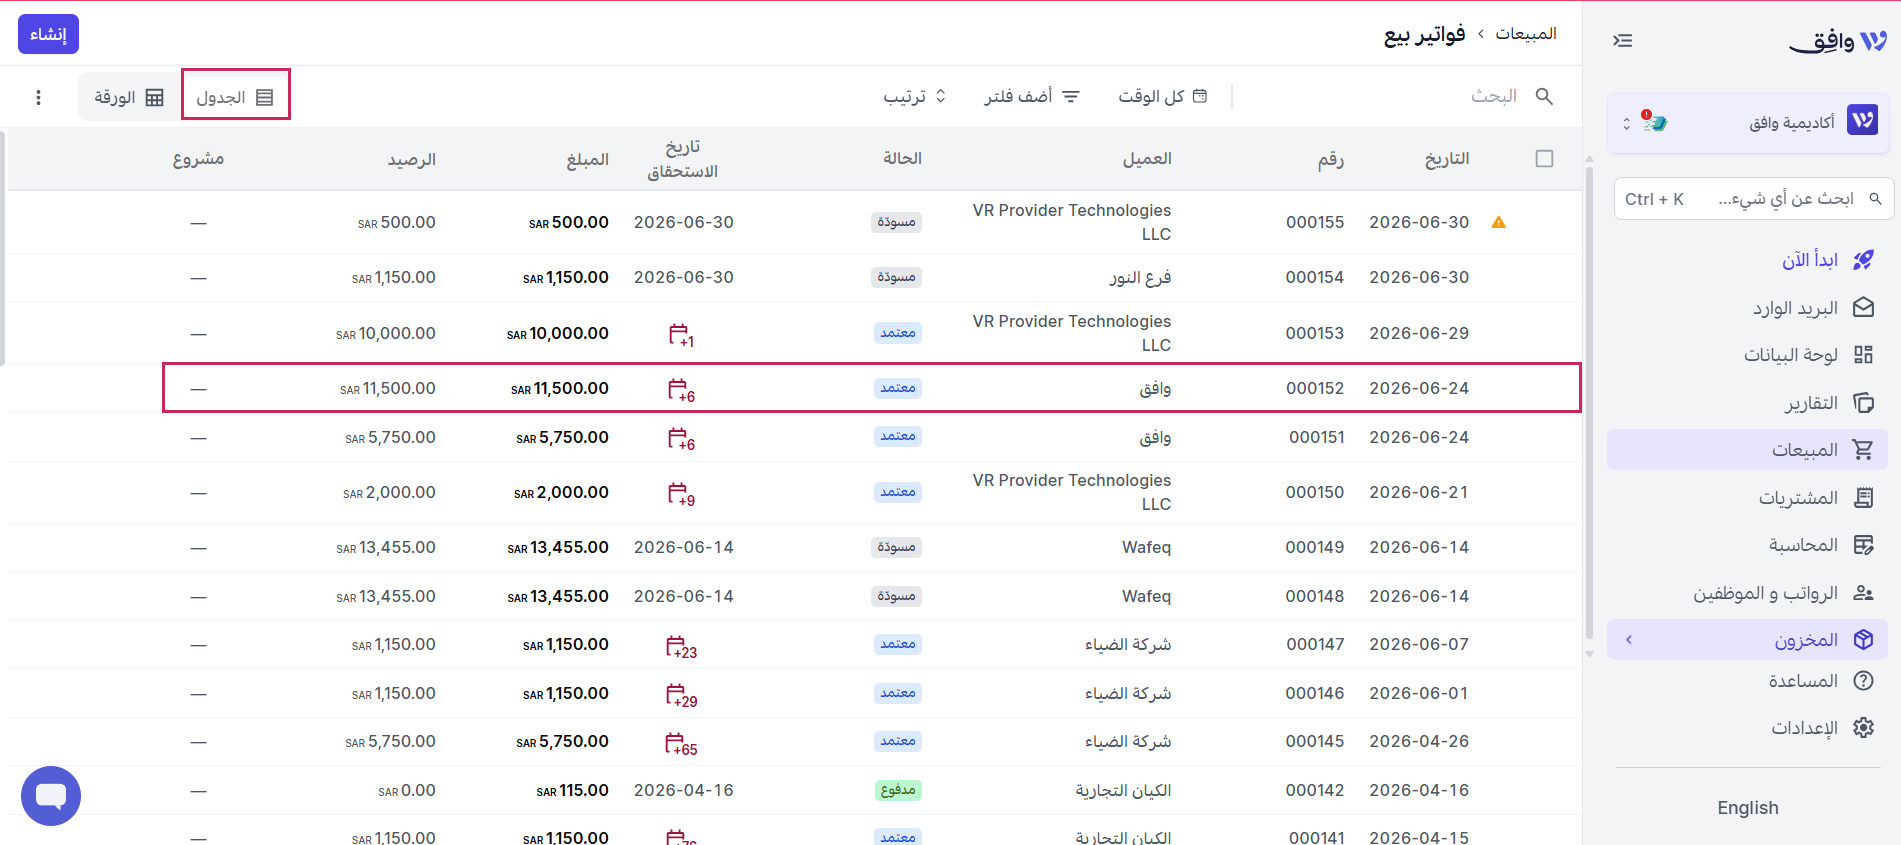
Task: Sort by التاريخ column header
Action: pos(1447,159)
